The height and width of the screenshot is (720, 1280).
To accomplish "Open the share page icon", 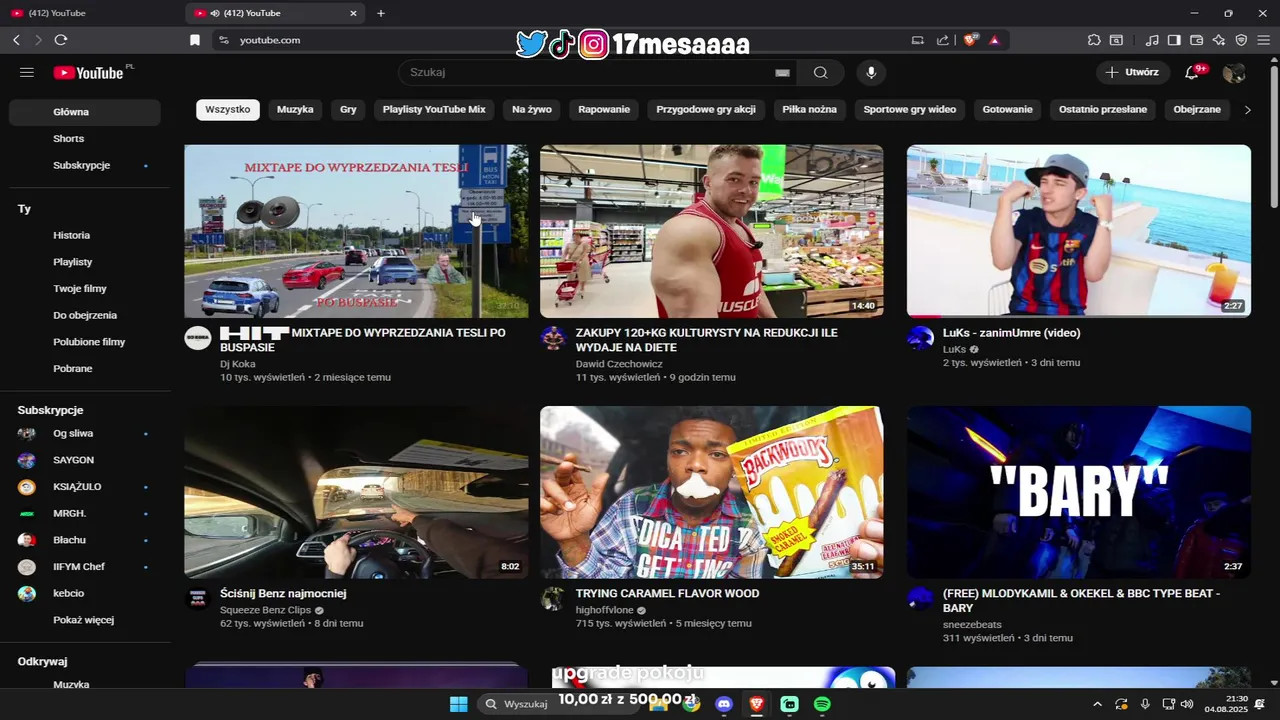I will 942,40.
